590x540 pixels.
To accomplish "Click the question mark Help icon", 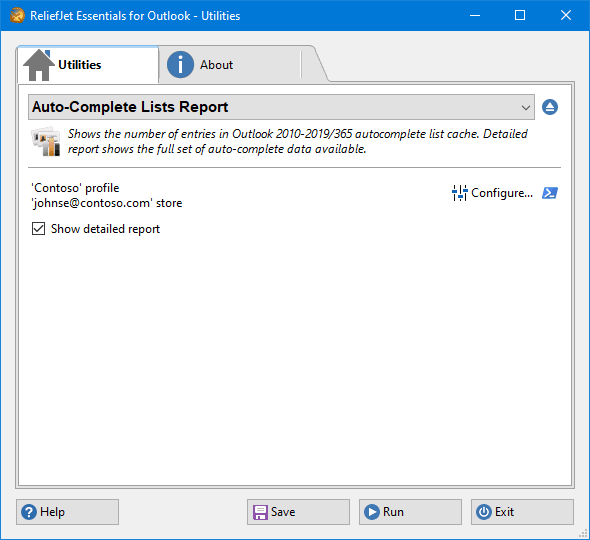I will tap(29, 512).
